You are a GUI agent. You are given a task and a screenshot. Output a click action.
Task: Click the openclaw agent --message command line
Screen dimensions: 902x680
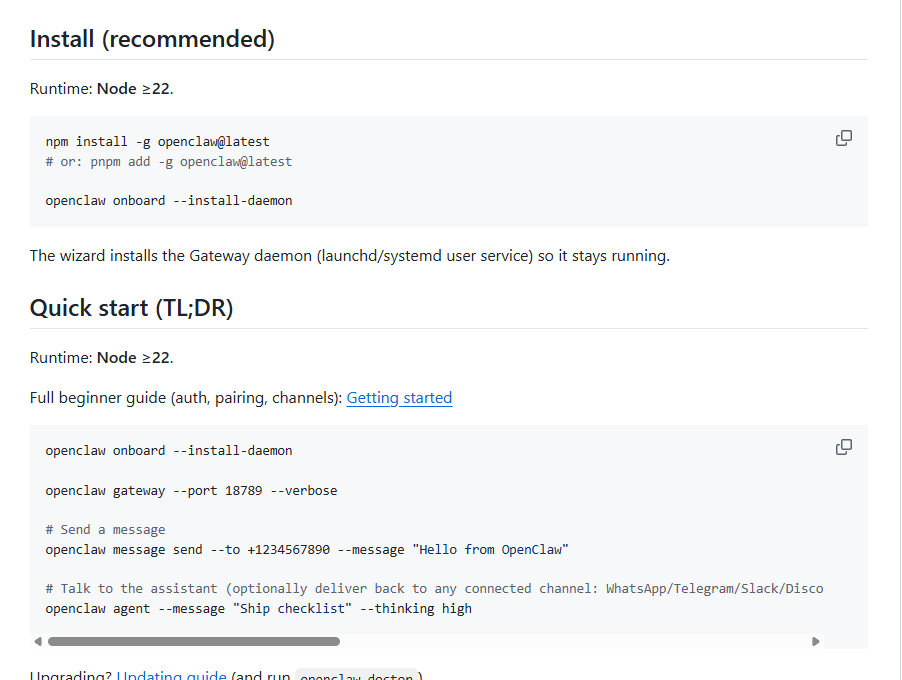(258, 608)
